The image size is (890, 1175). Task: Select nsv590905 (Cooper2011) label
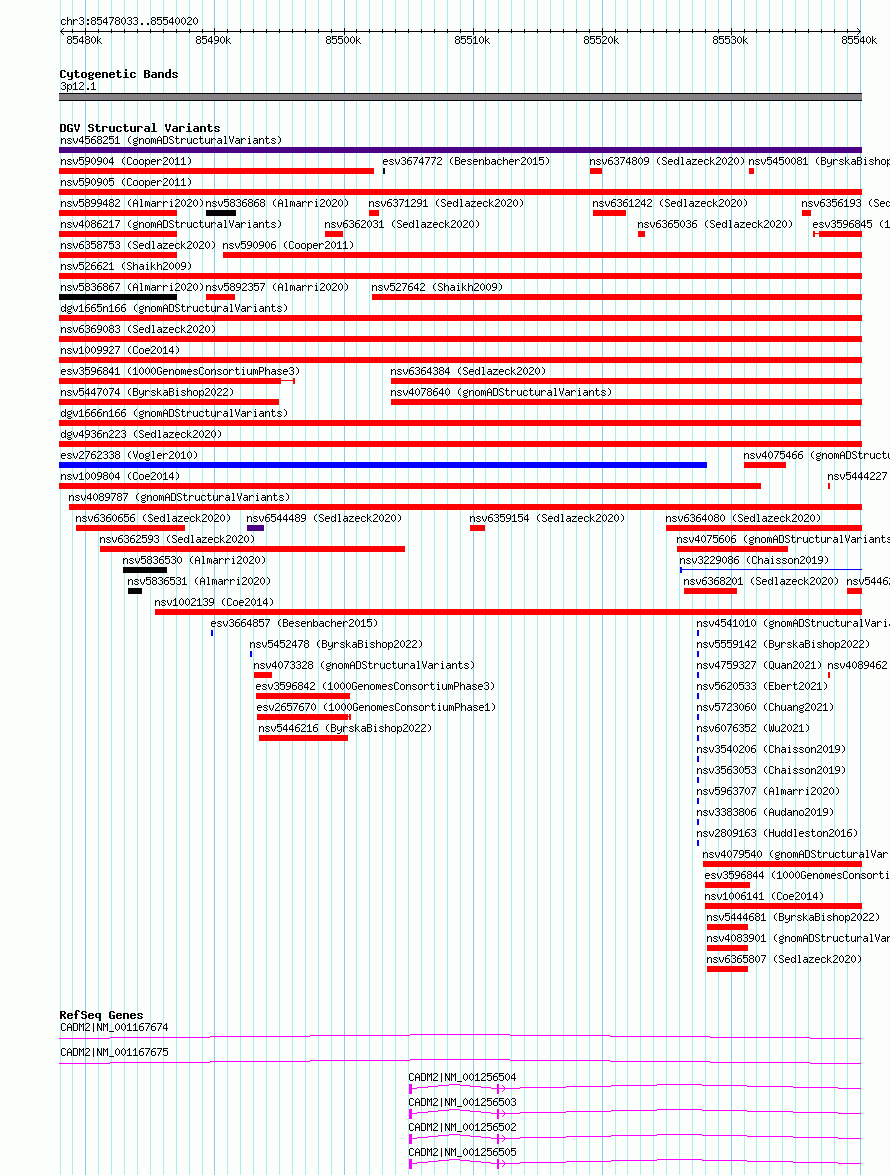[126, 182]
